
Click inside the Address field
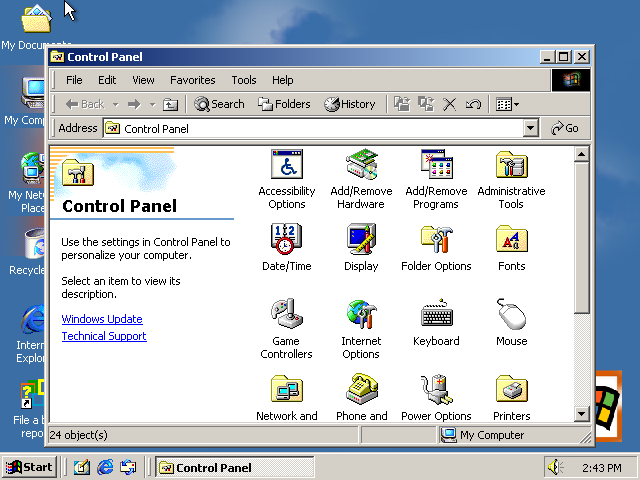click(313, 129)
